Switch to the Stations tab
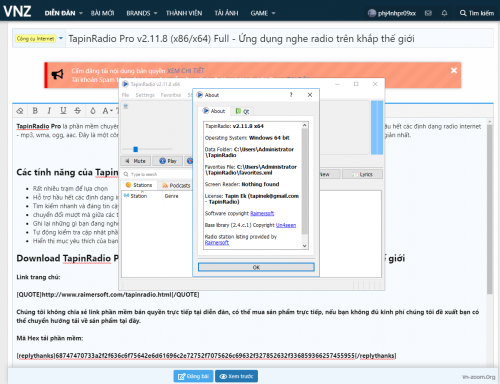Viewport: 500px width, 384px height. coord(139,185)
